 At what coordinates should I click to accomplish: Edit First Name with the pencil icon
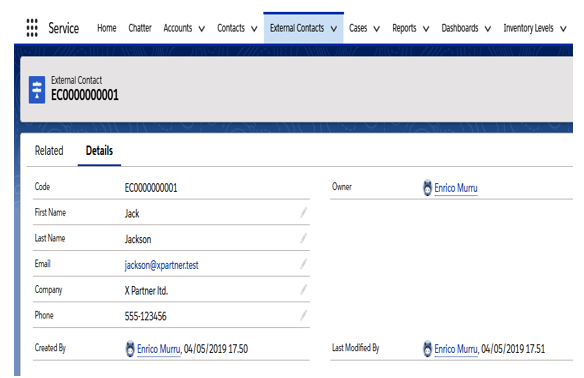[304, 213]
